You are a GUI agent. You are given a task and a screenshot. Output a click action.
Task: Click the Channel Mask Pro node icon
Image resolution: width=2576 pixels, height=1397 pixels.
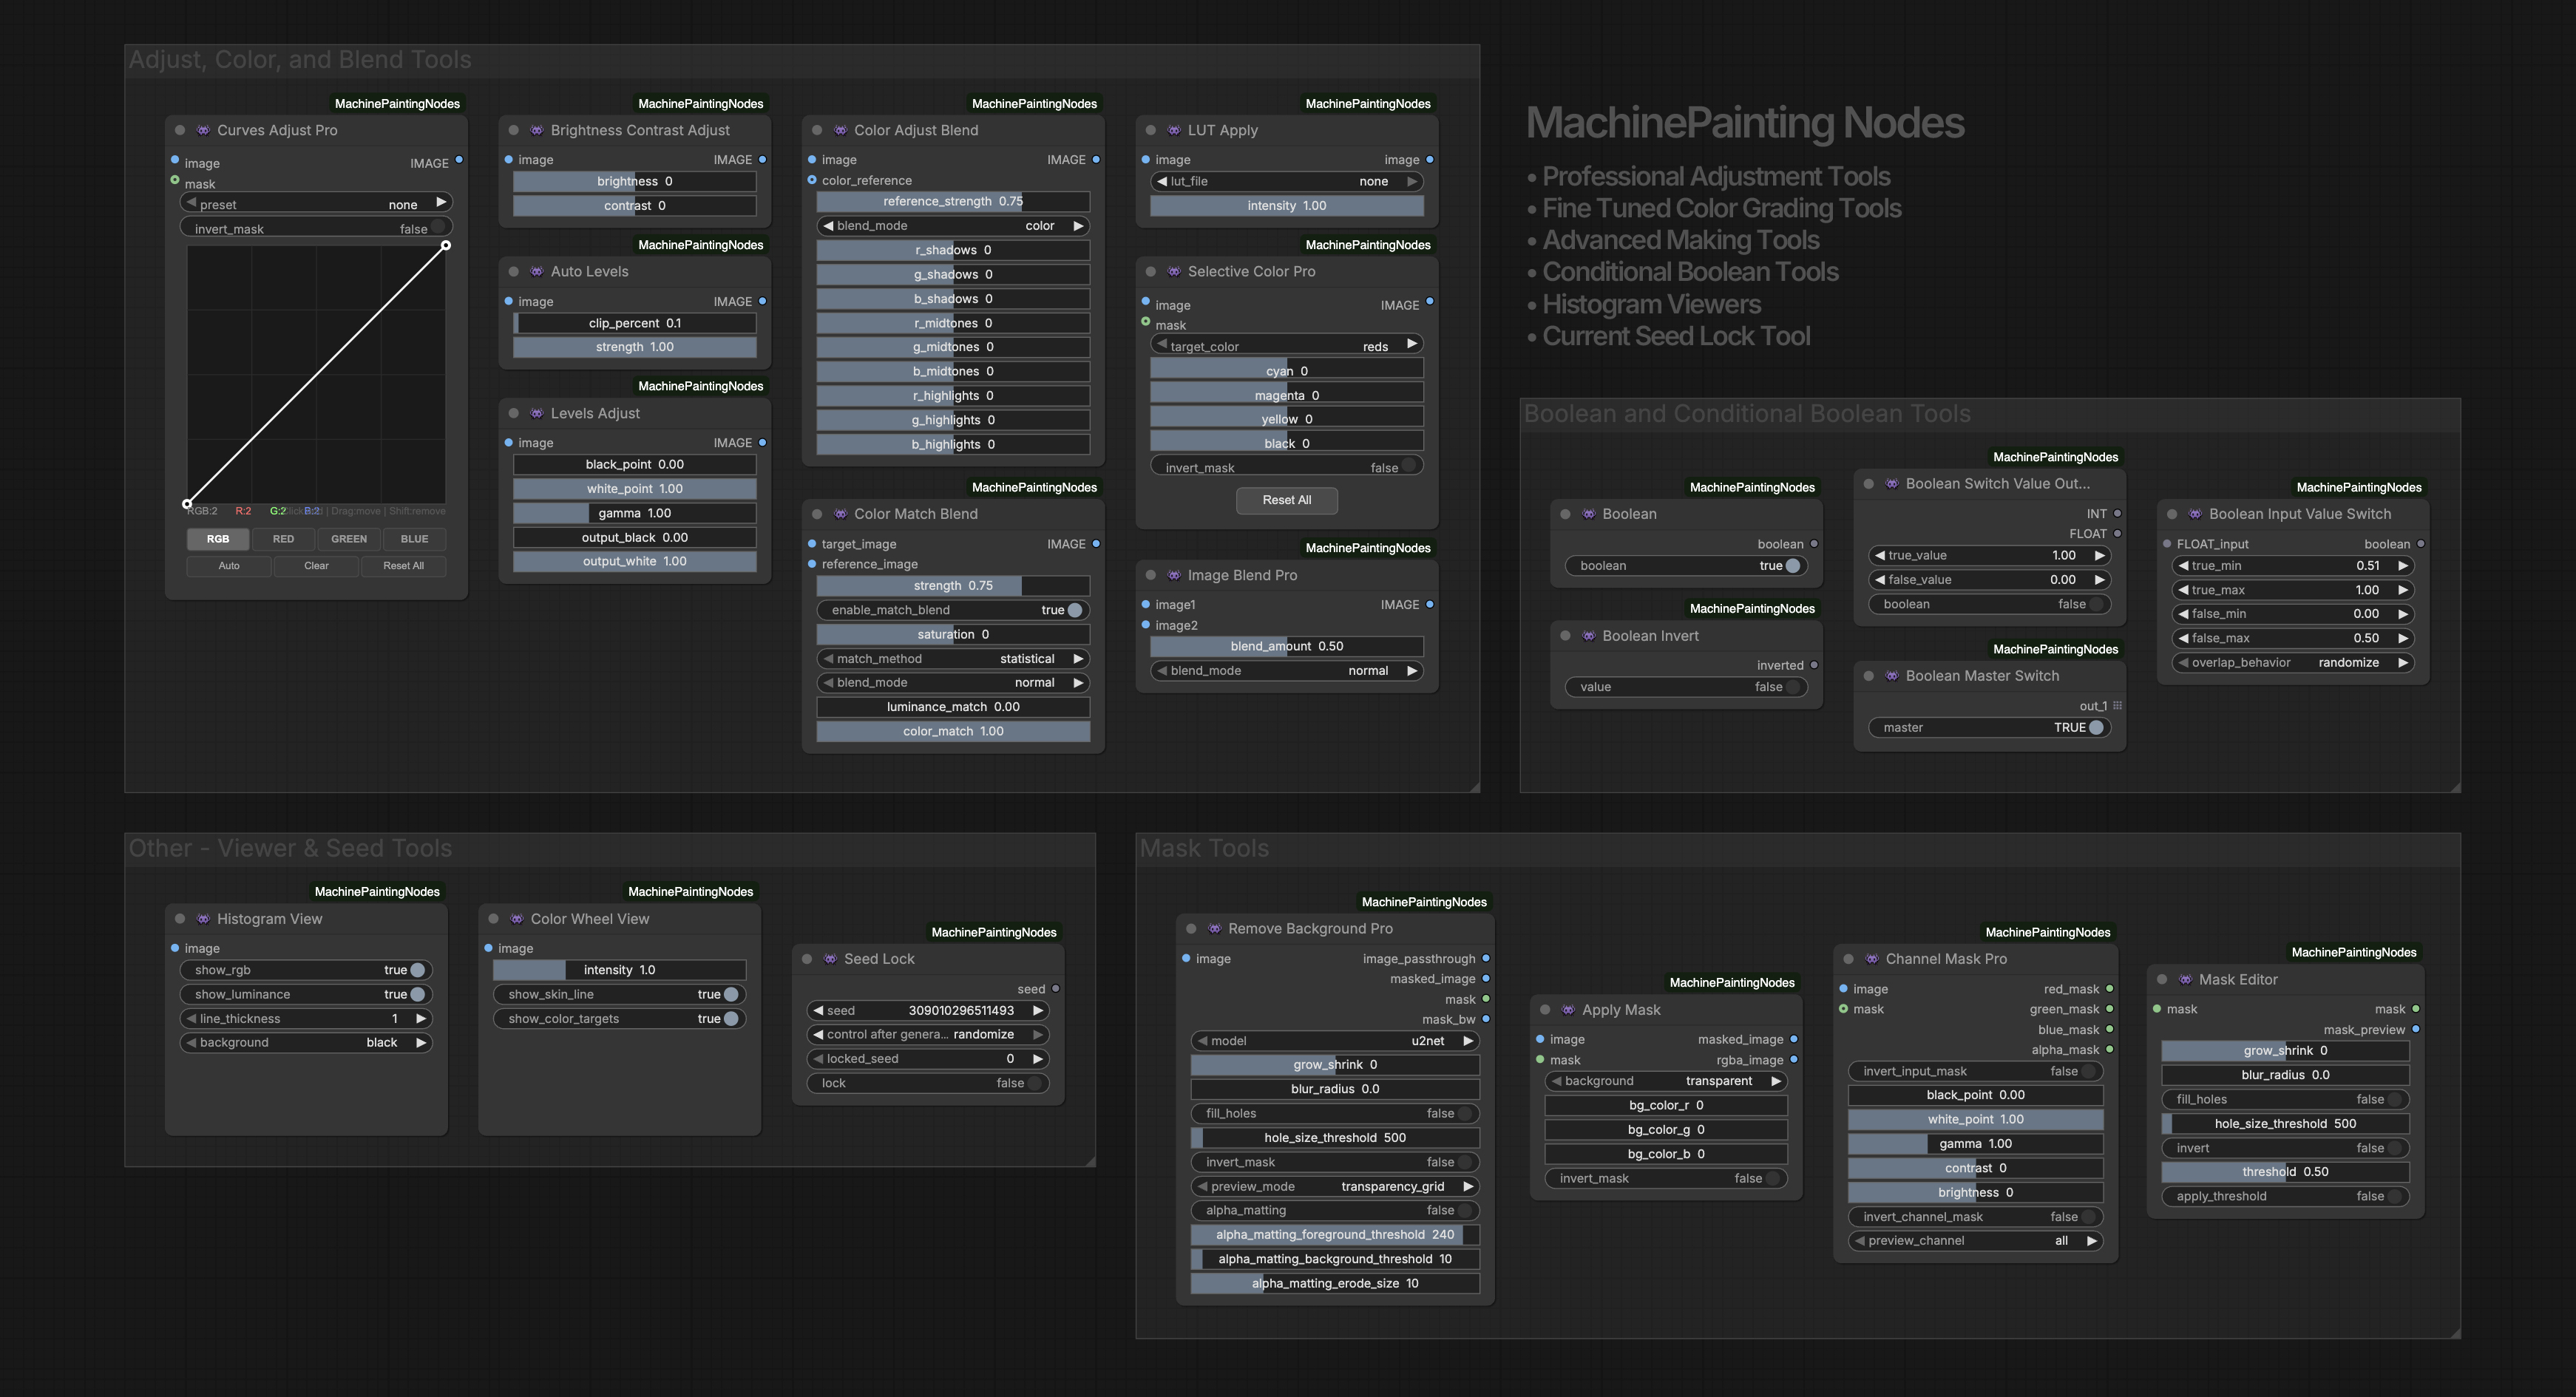pyautogui.click(x=1872, y=959)
